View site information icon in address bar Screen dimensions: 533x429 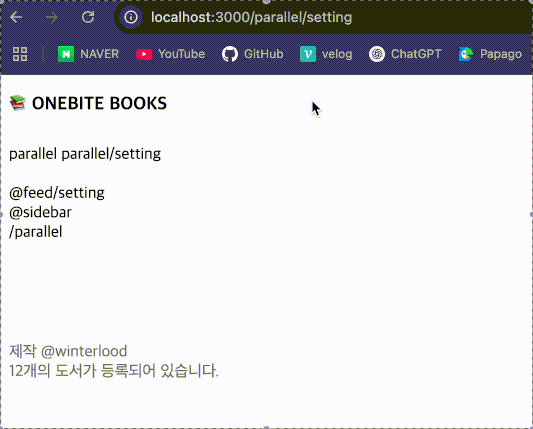(x=131, y=17)
